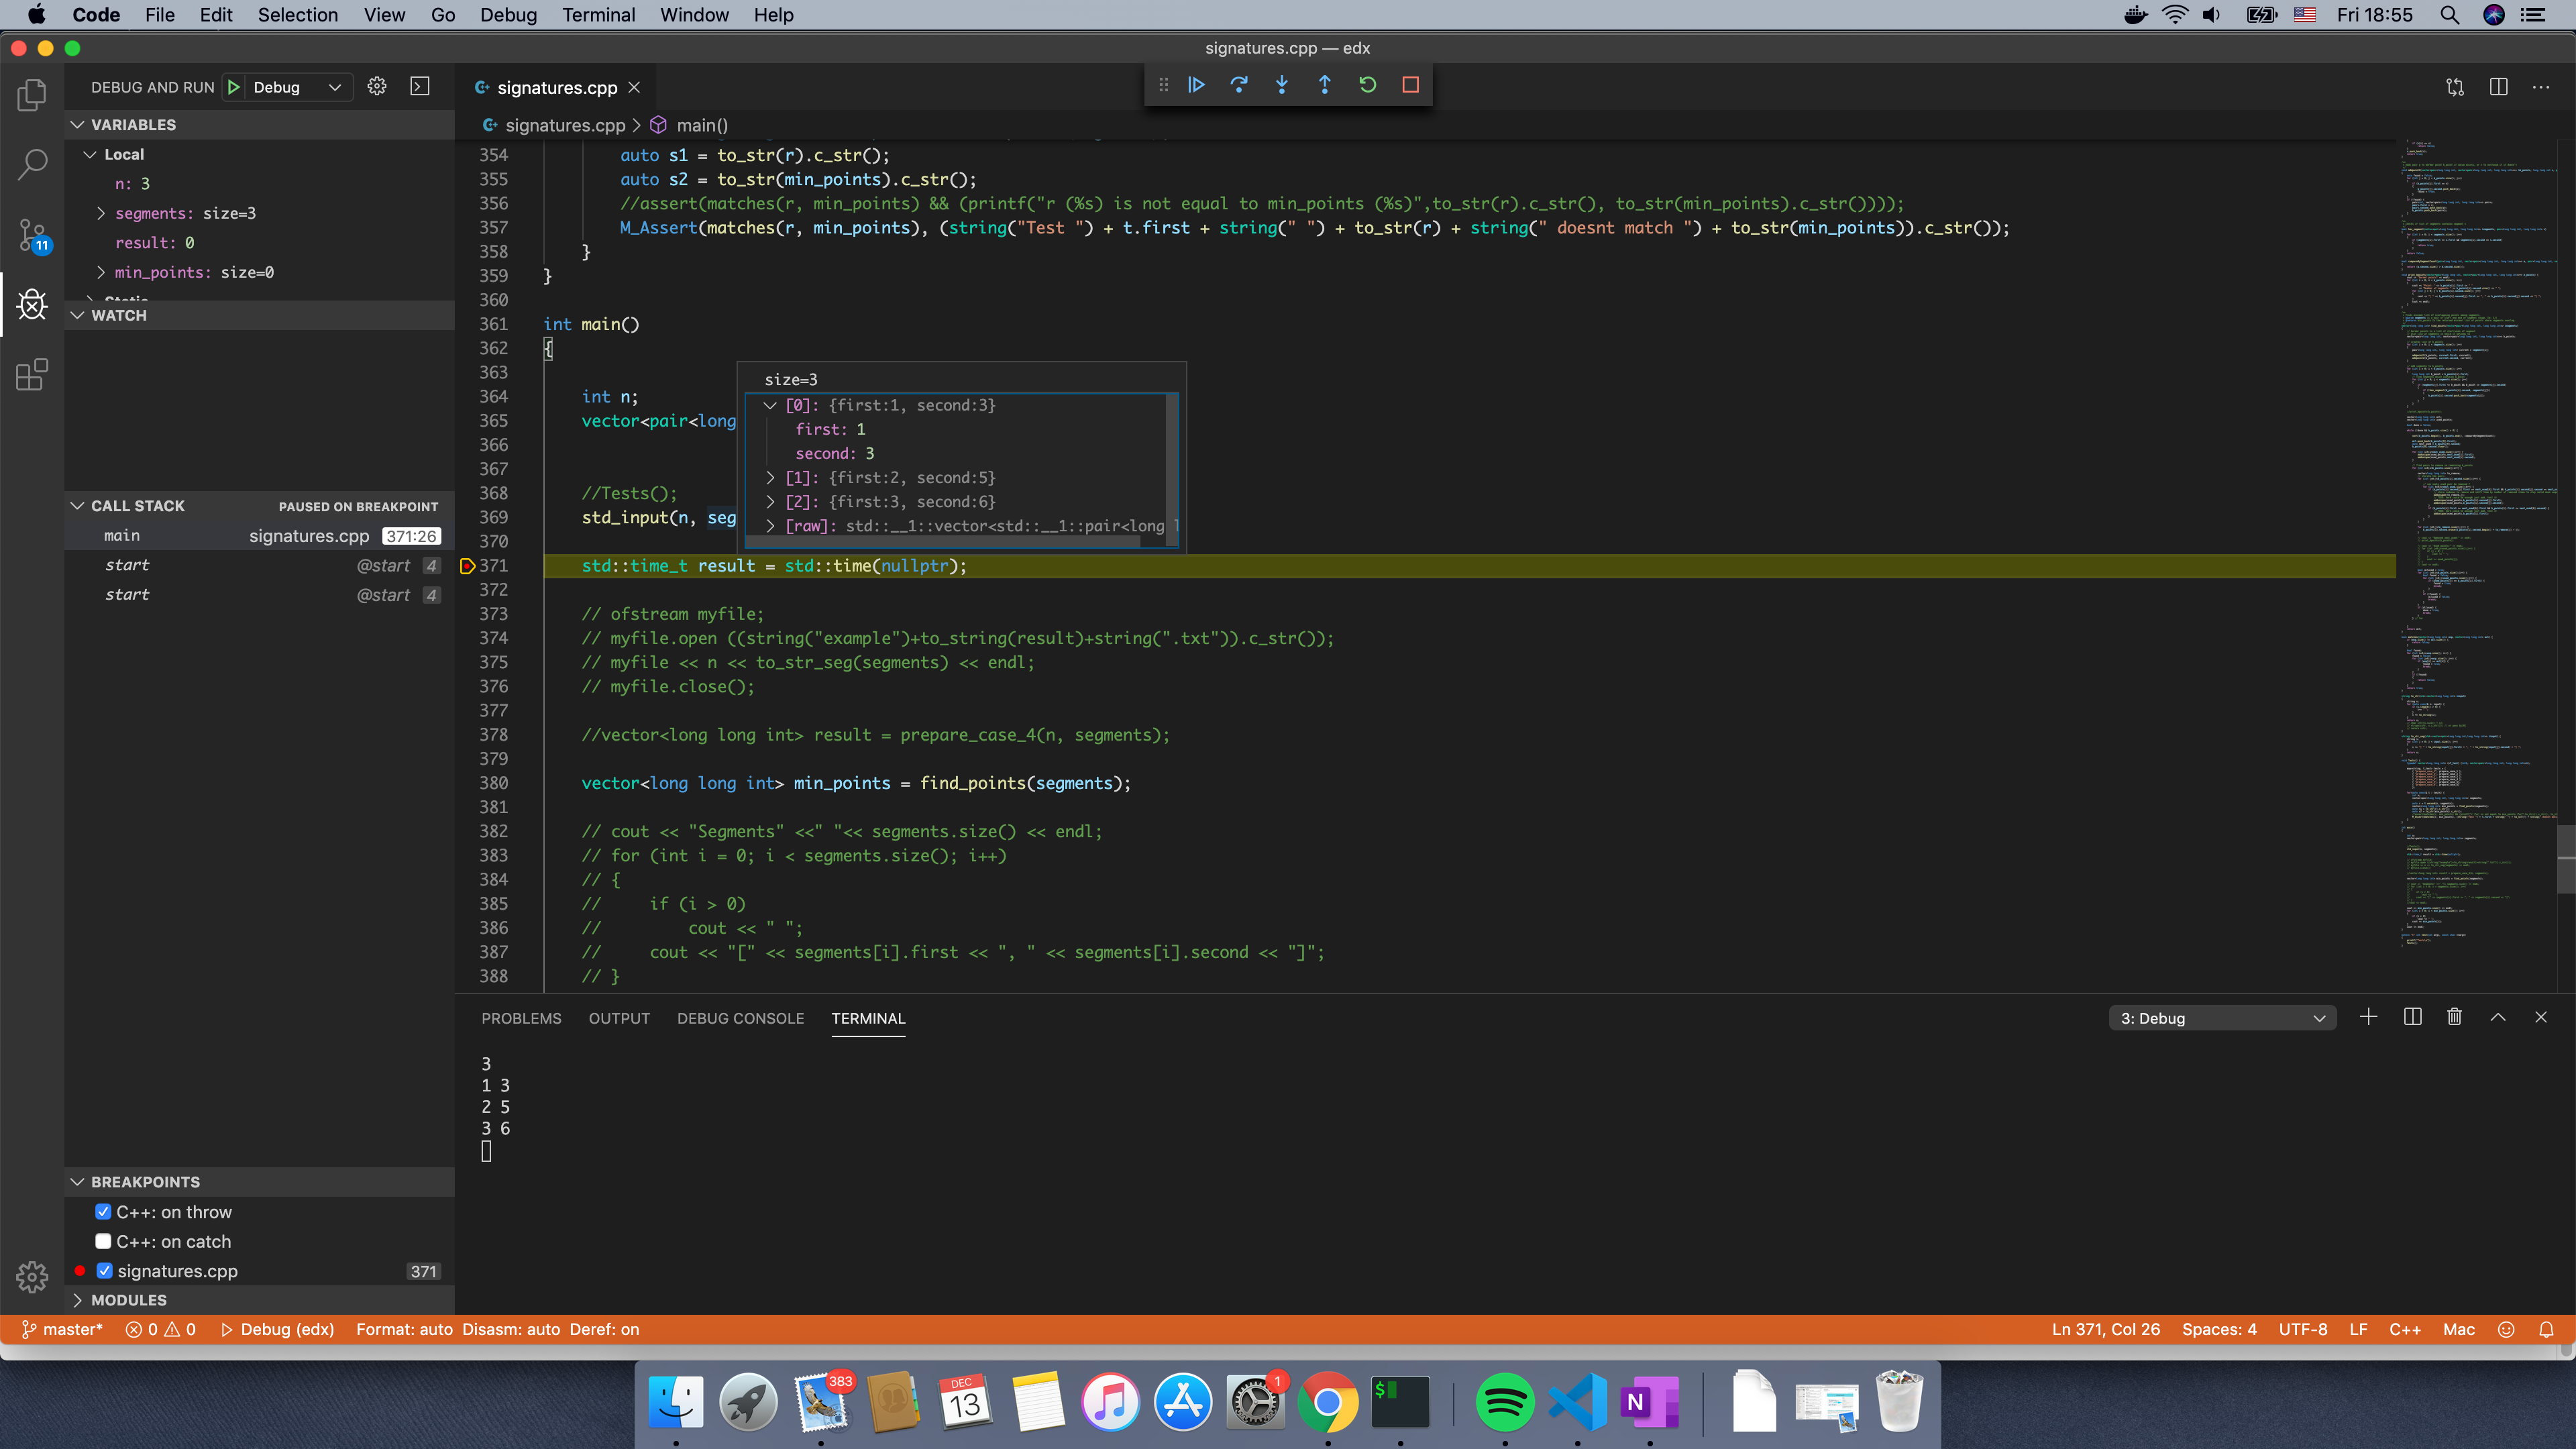Viewport: 2576px width, 1449px height.
Task: Open the Selection menu
Action: pos(297,15)
